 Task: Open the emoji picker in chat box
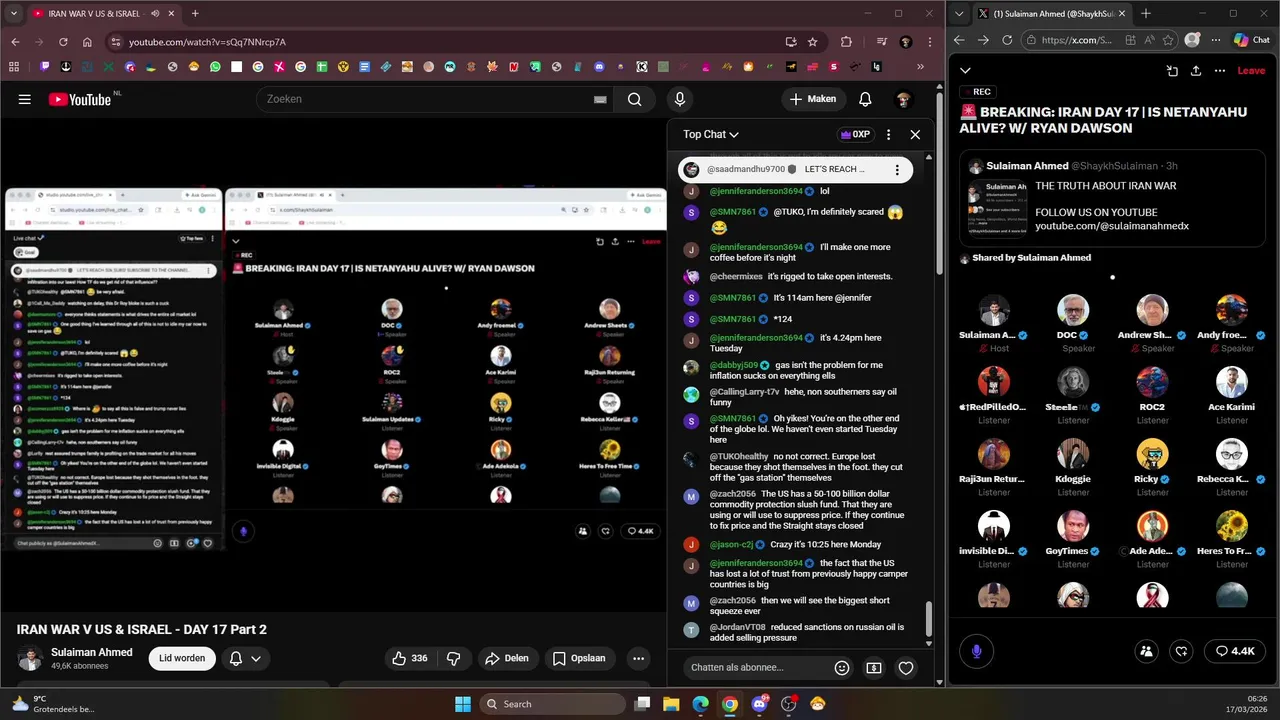click(842, 668)
